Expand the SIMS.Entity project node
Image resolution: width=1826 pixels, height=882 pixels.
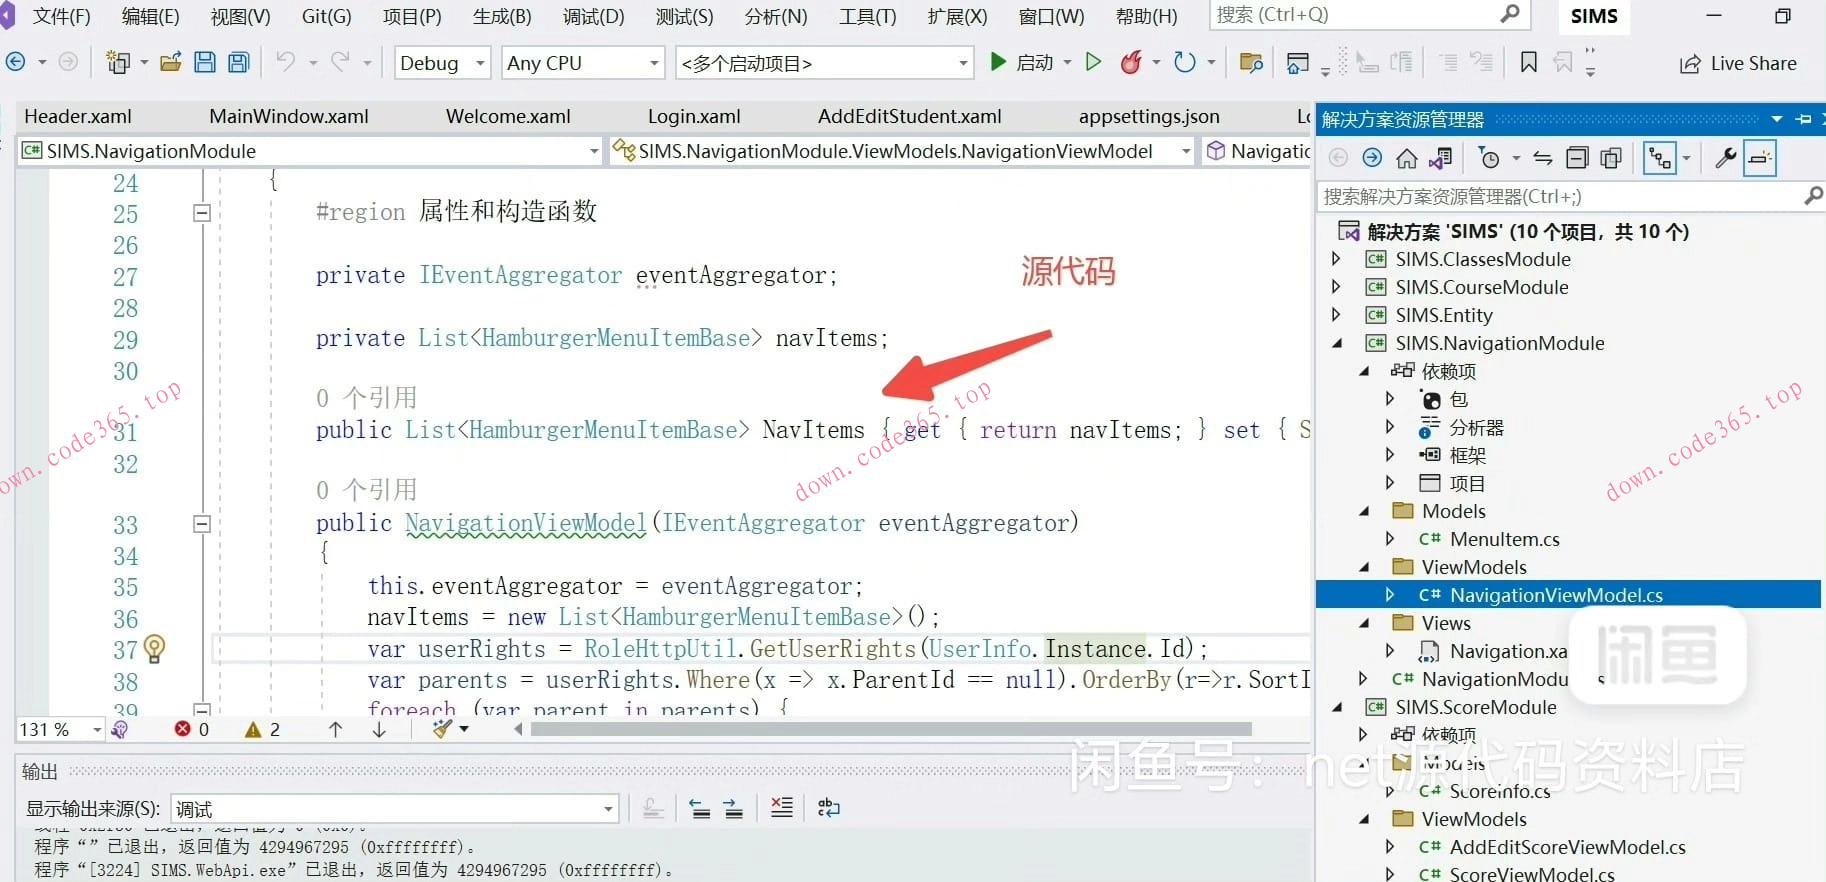[x=1336, y=315]
